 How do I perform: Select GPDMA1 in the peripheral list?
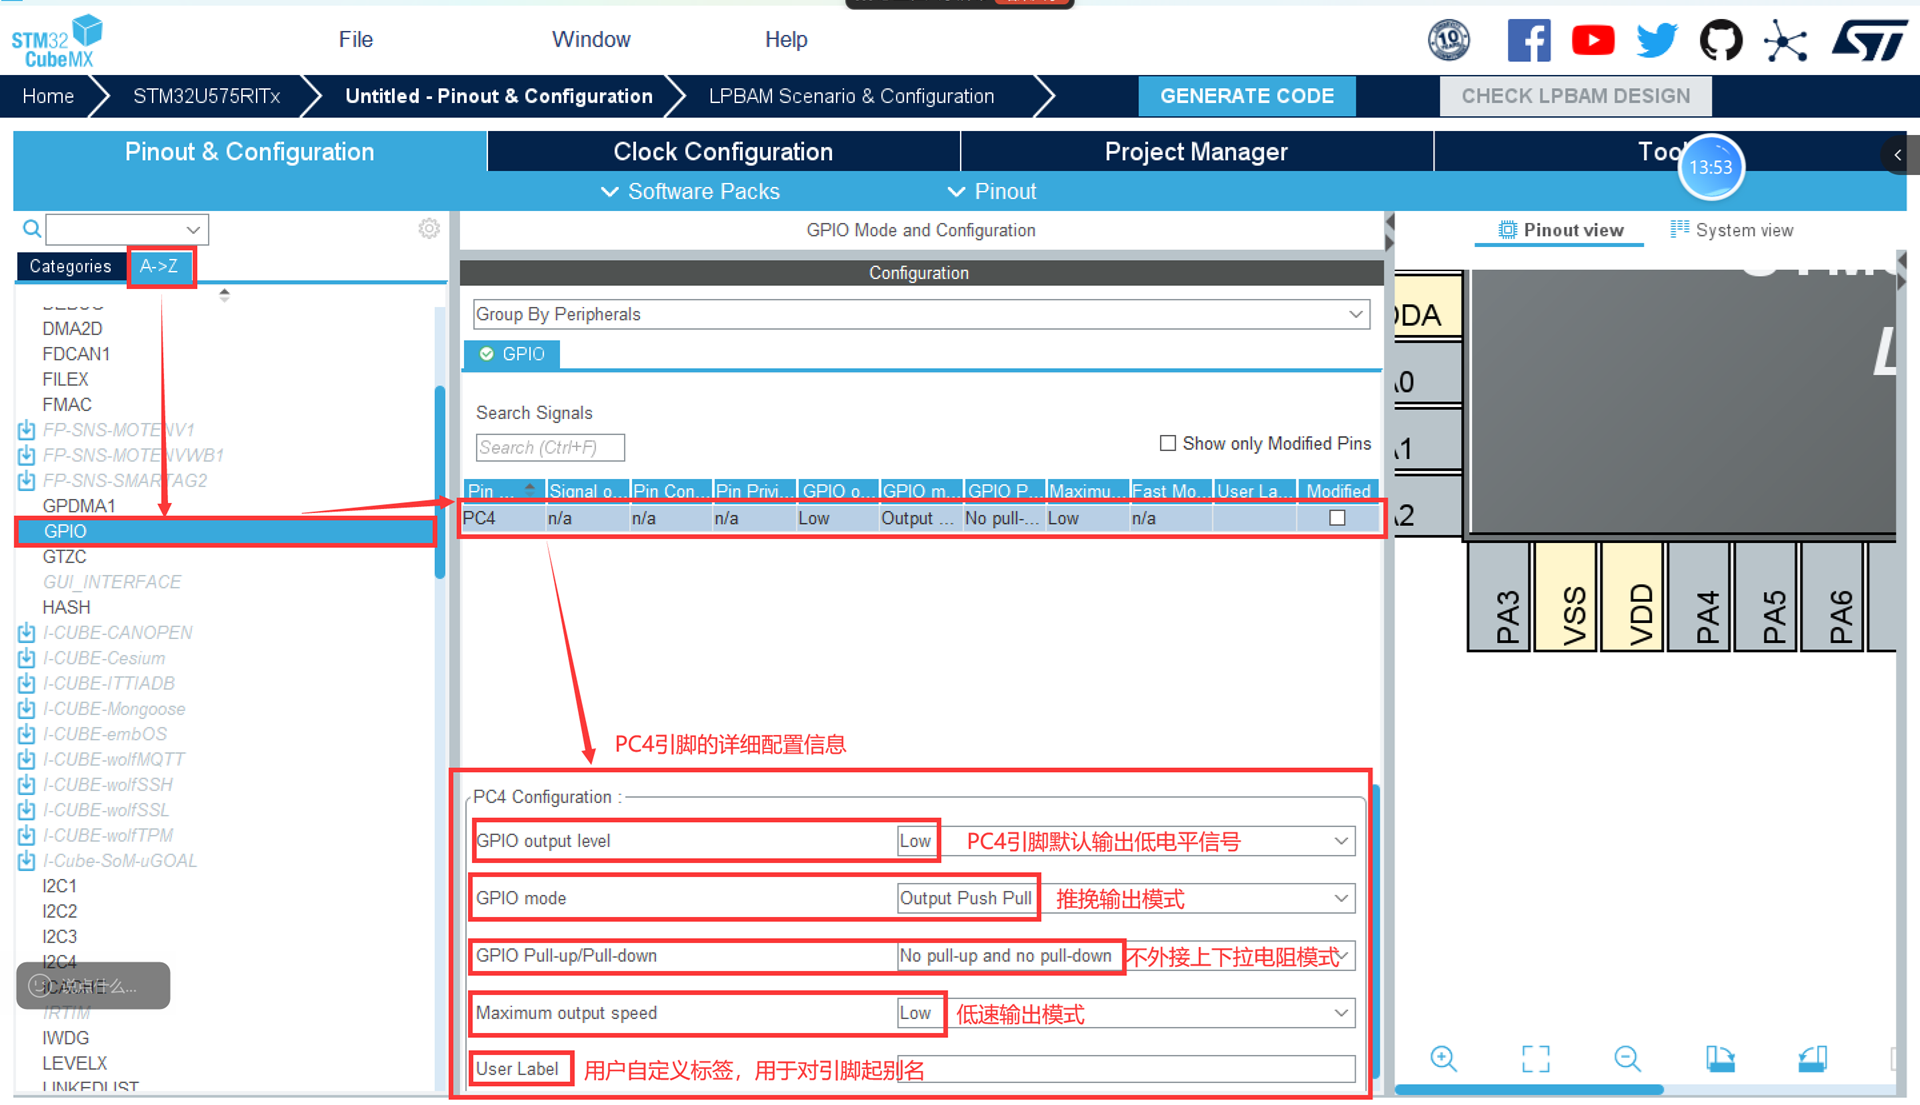coord(79,506)
